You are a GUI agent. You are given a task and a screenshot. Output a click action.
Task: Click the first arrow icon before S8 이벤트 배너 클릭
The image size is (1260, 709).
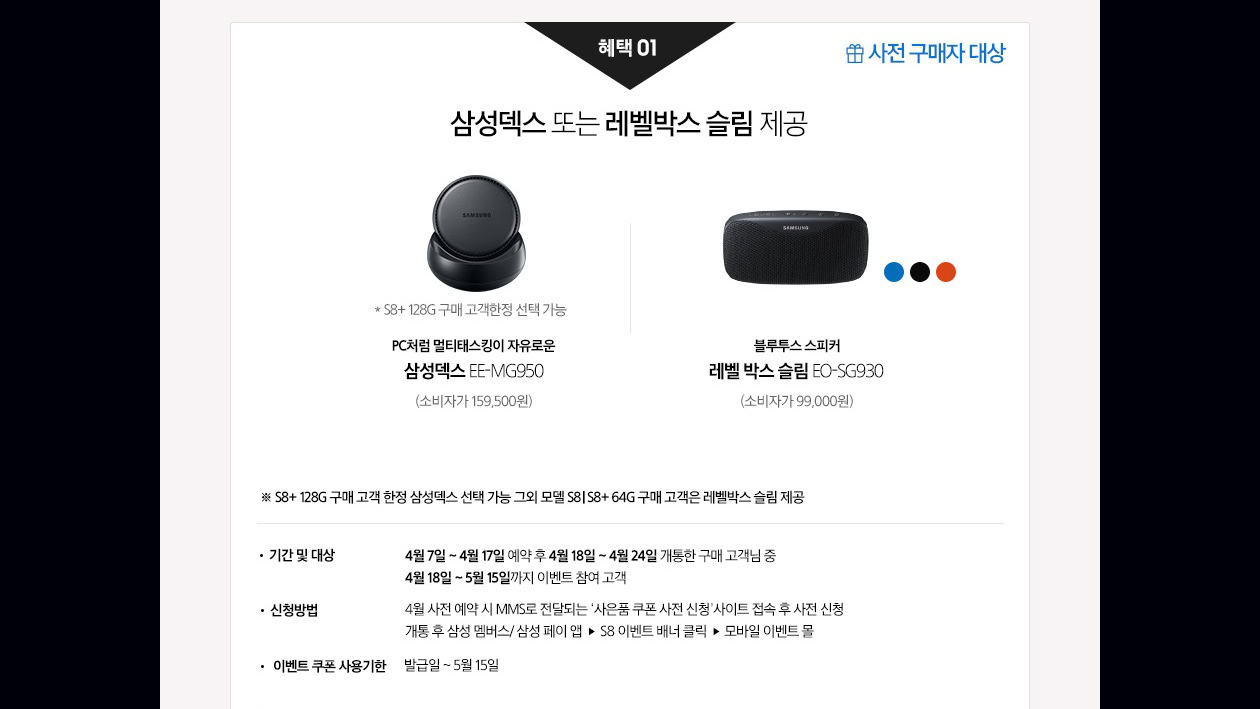click(592, 632)
